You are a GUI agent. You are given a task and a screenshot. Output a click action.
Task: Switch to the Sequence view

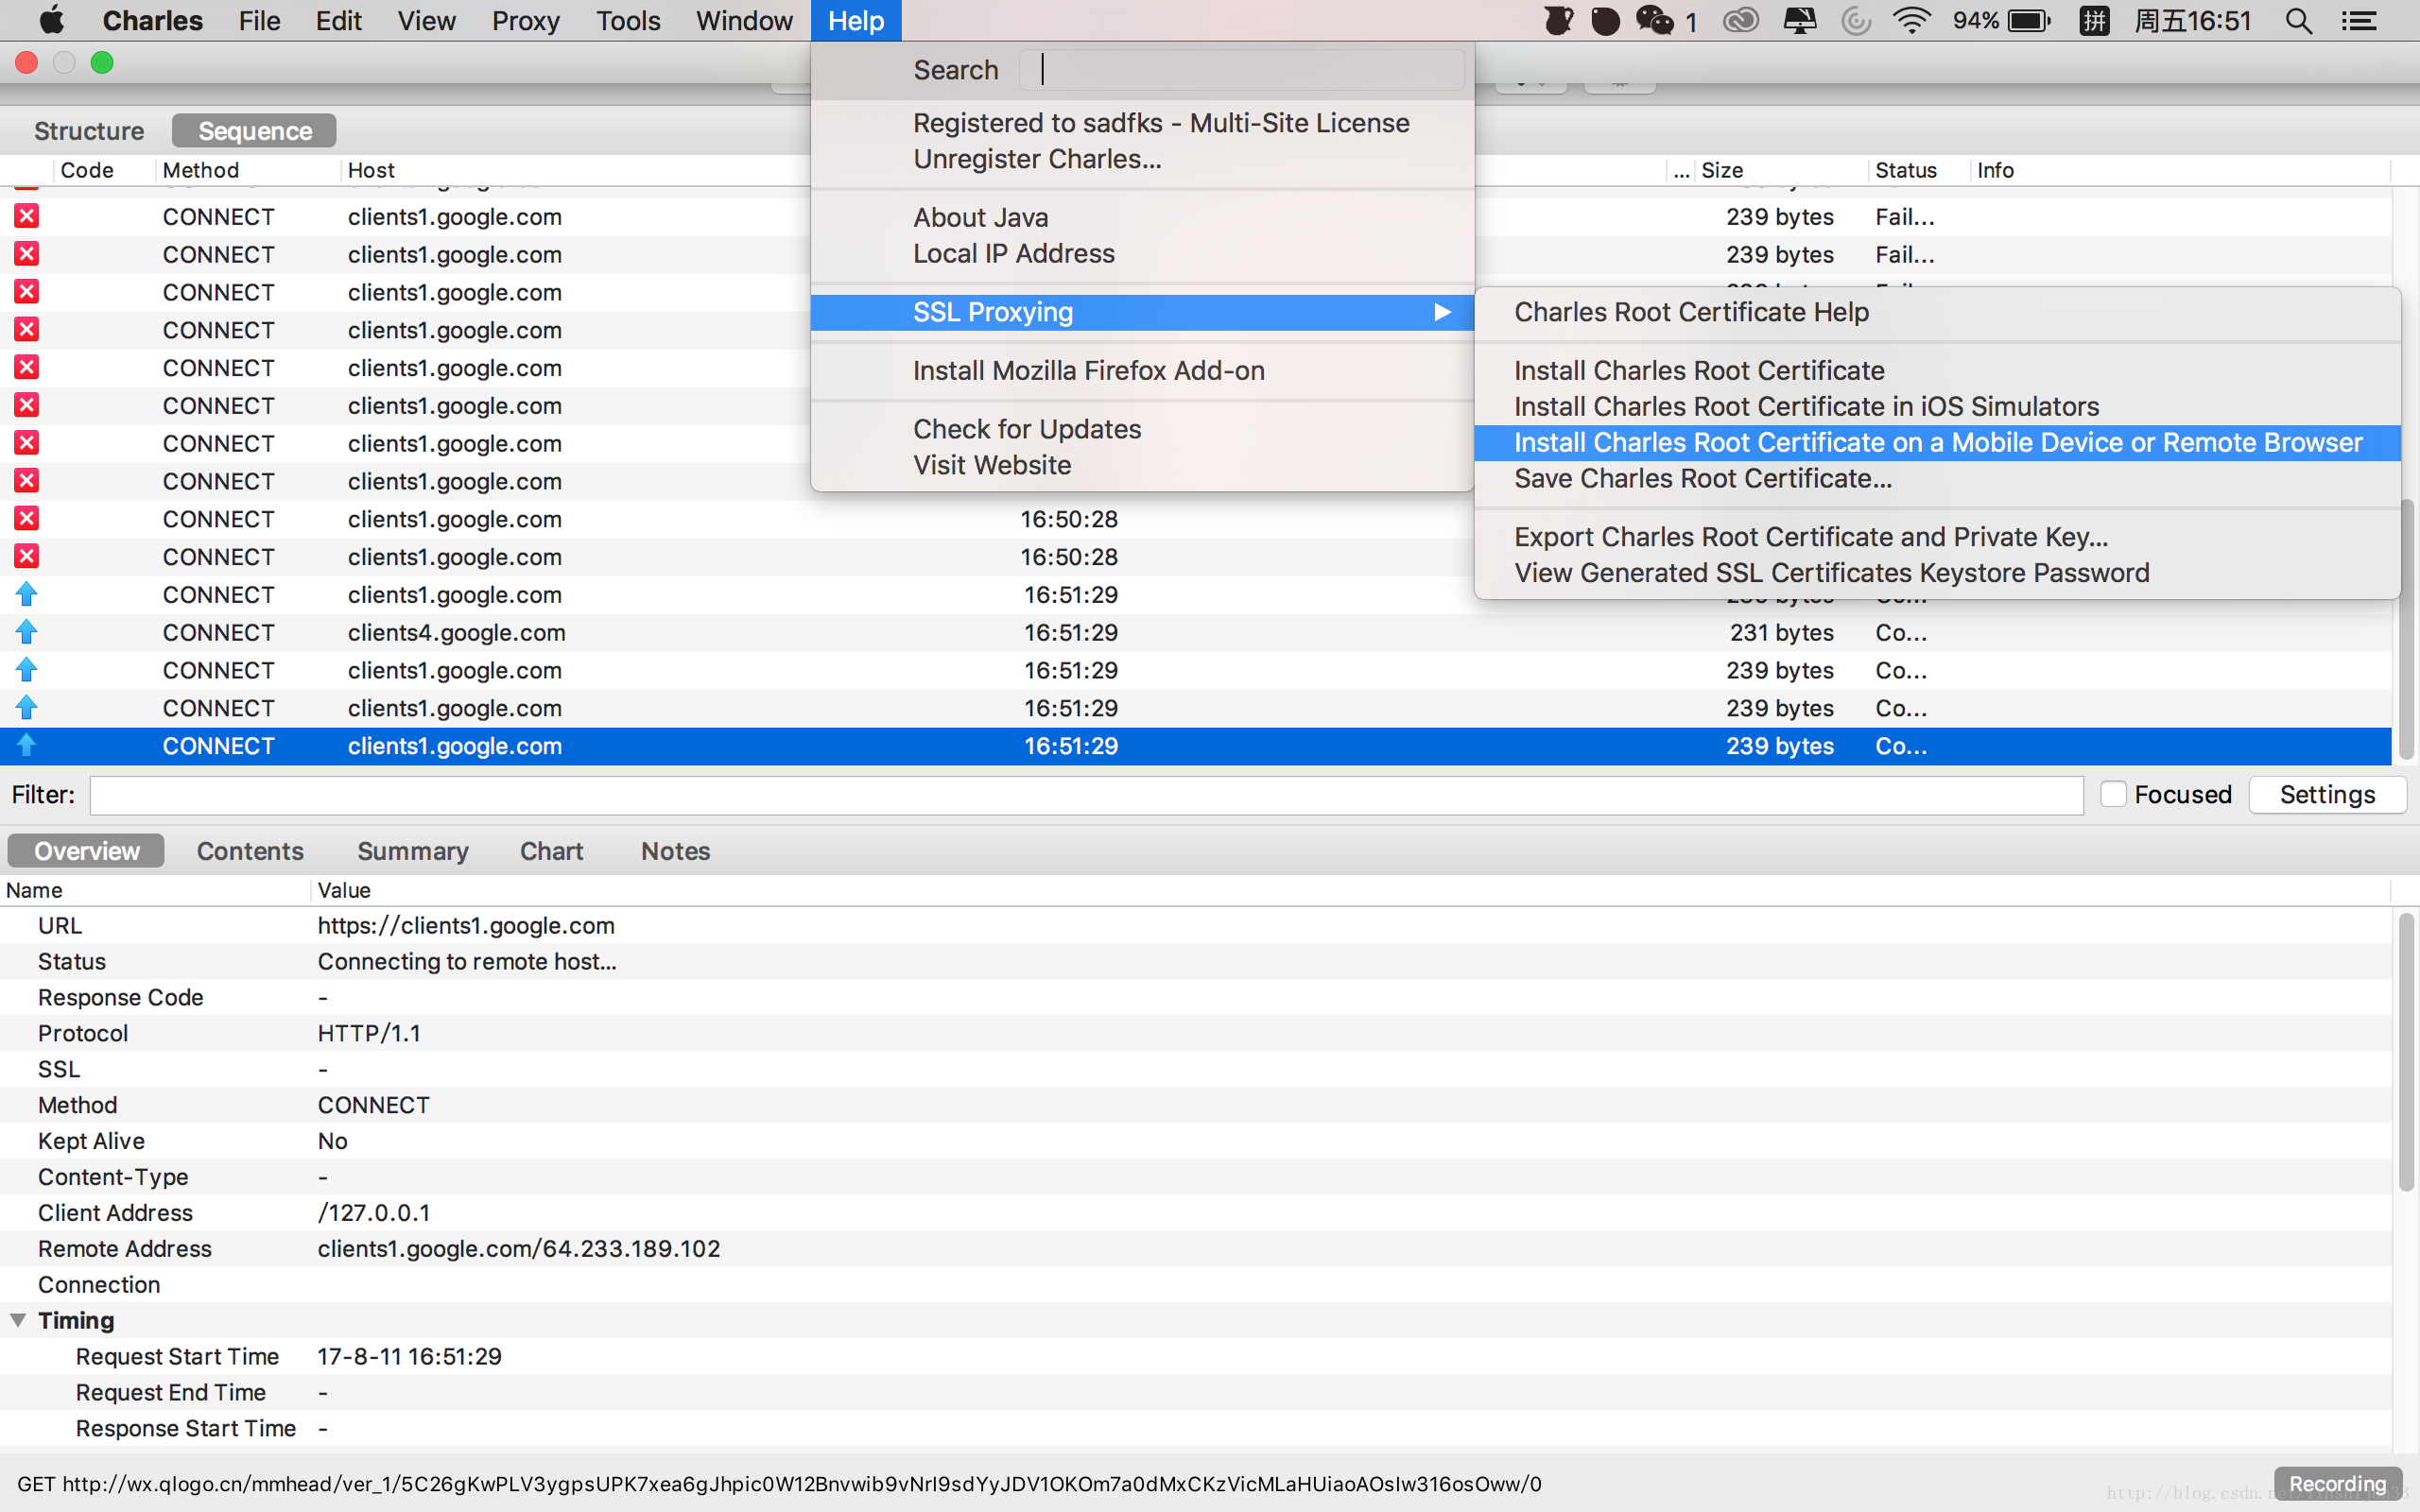coord(254,131)
